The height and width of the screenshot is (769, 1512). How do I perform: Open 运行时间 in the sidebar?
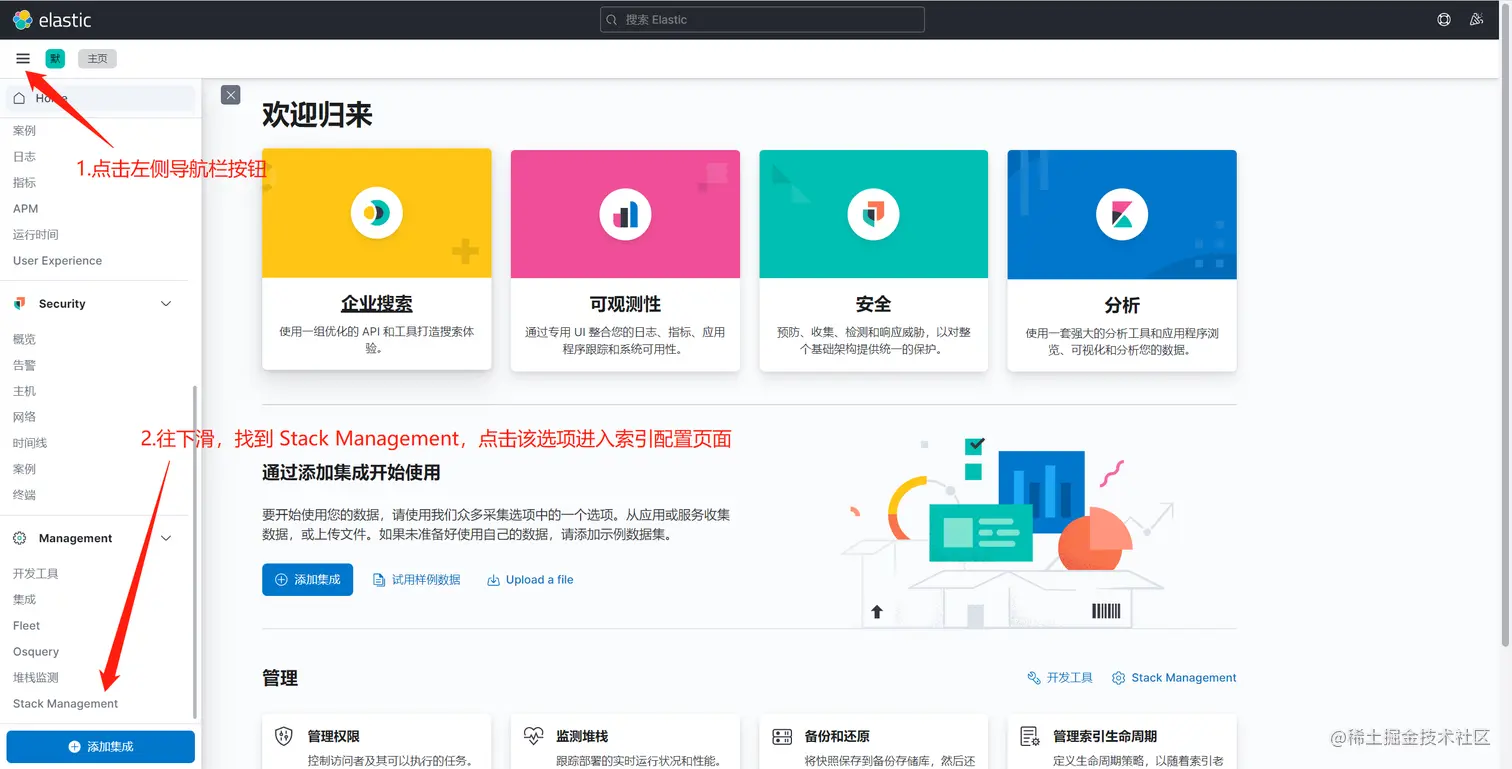click(x=36, y=235)
